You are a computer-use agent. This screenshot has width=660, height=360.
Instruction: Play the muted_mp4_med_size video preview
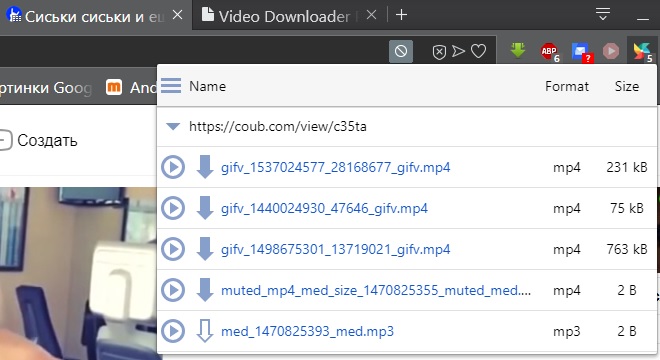[x=173, y=290]
